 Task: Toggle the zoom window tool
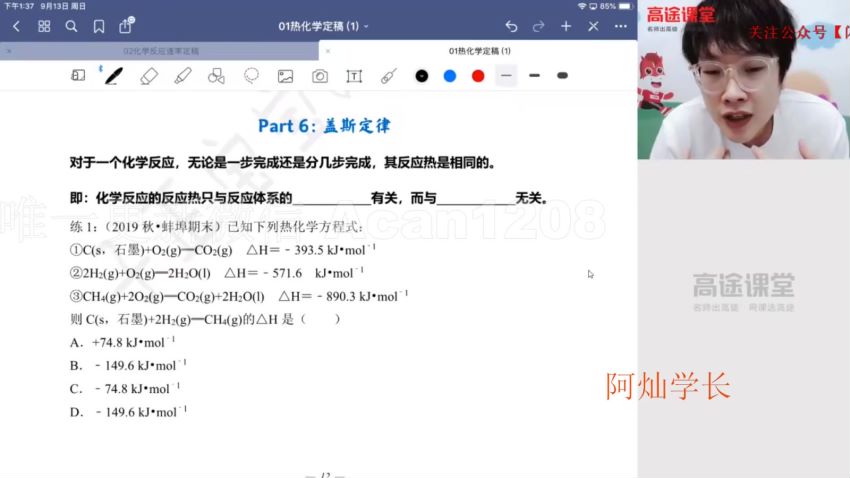(x=78, y=75)
